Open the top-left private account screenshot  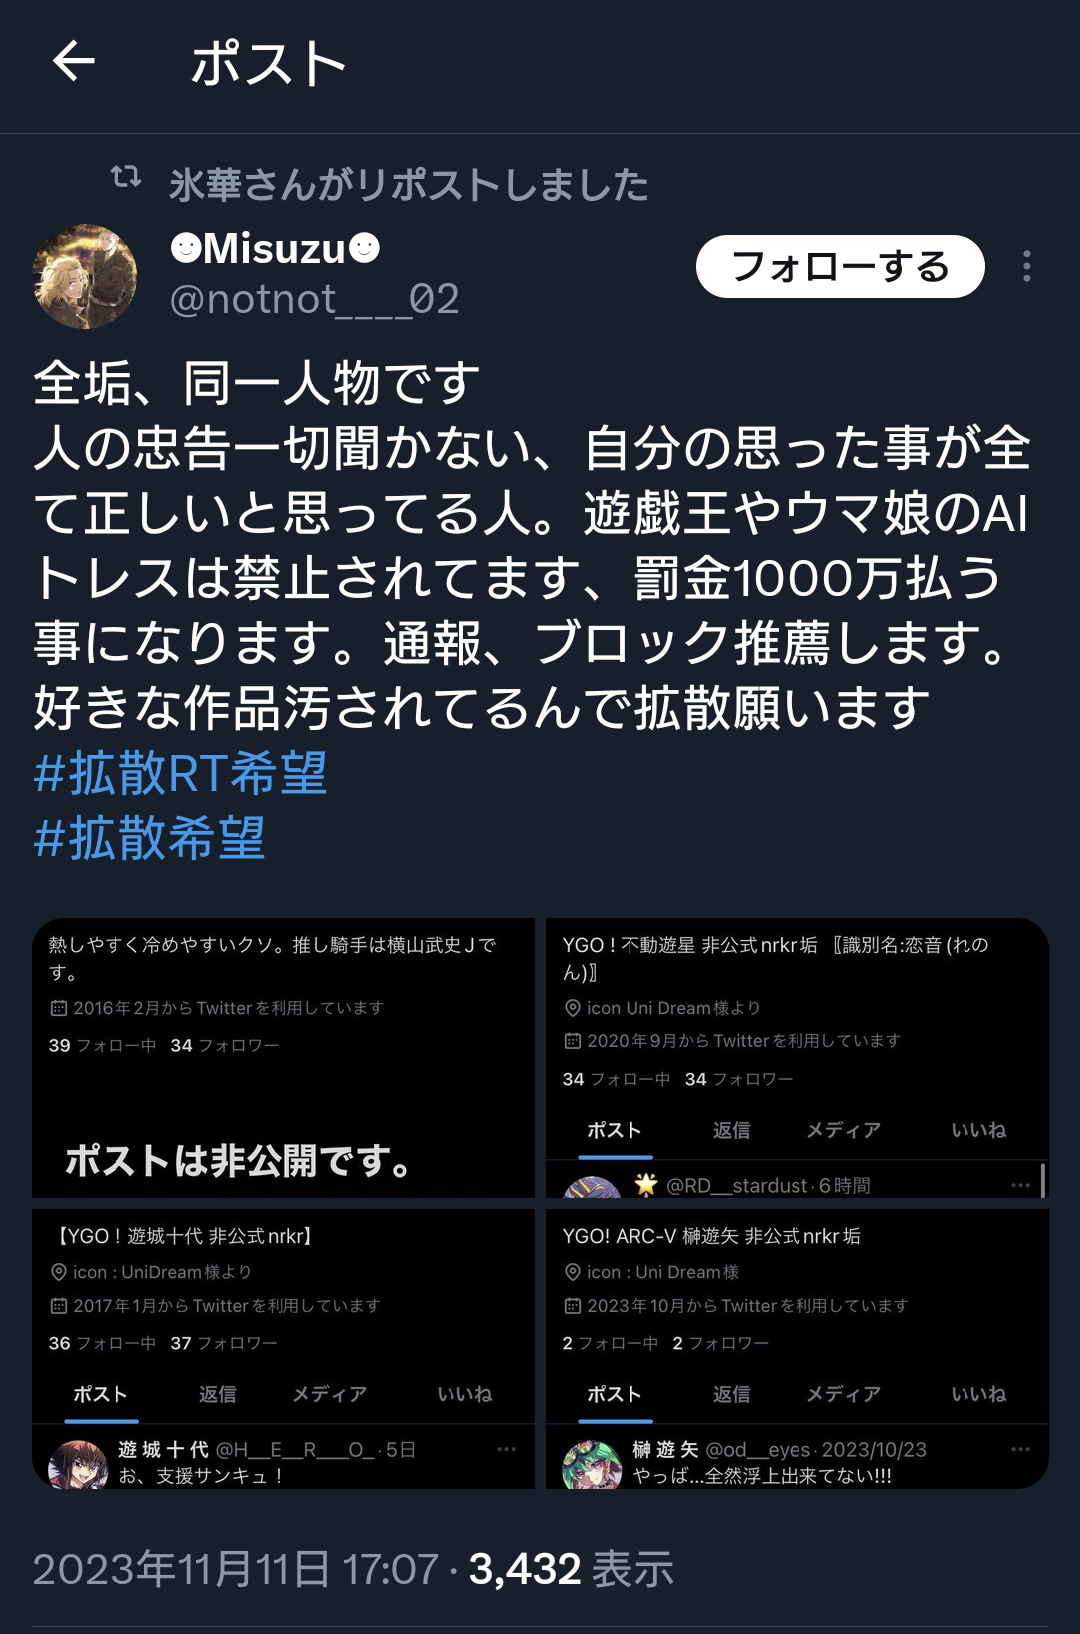click(x=283, y=1058)
